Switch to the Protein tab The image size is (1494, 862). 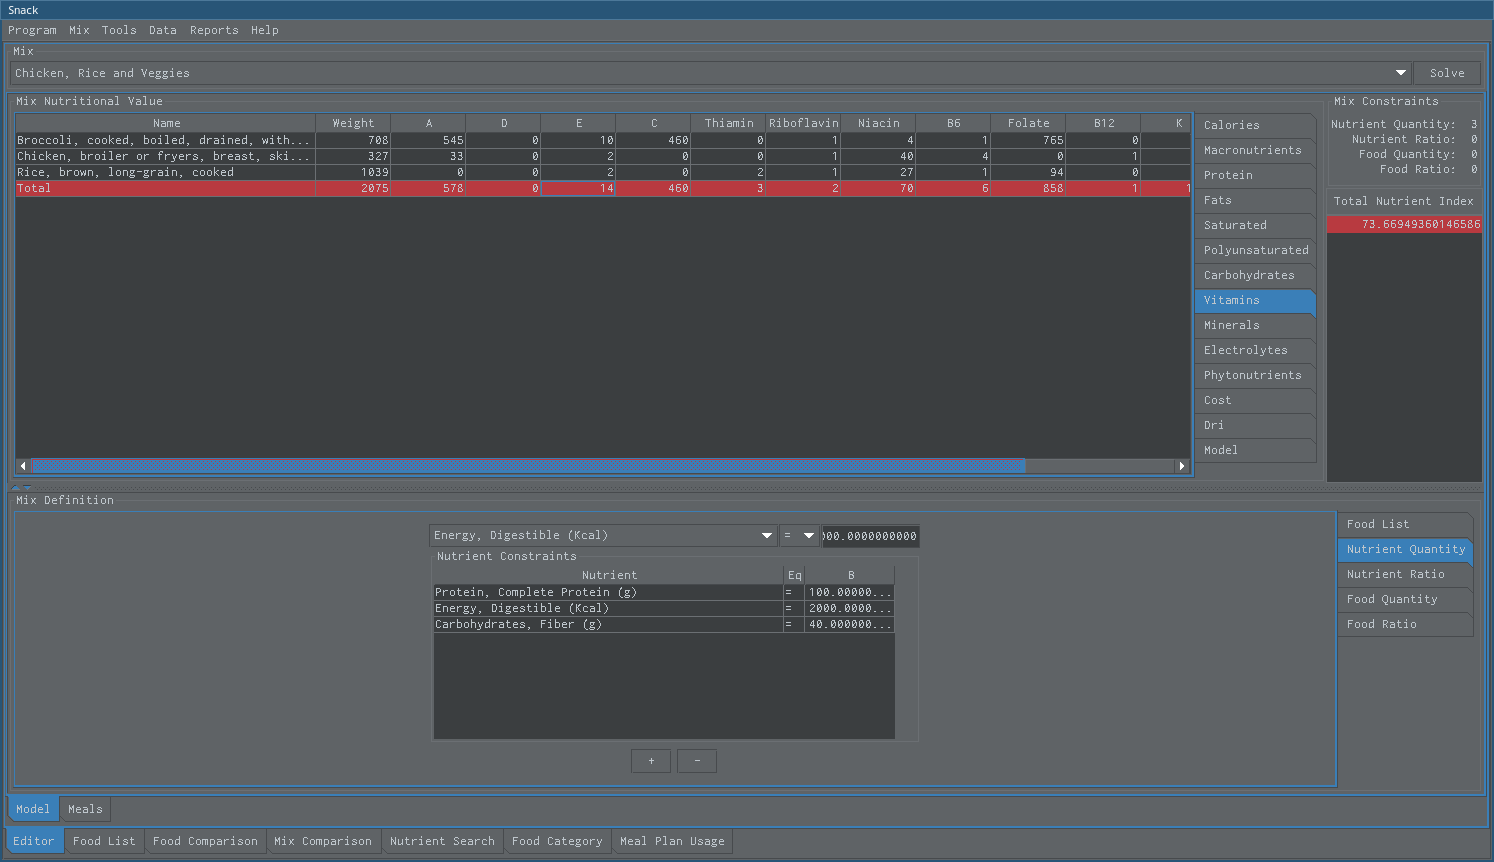click(x=1255, y=175)
